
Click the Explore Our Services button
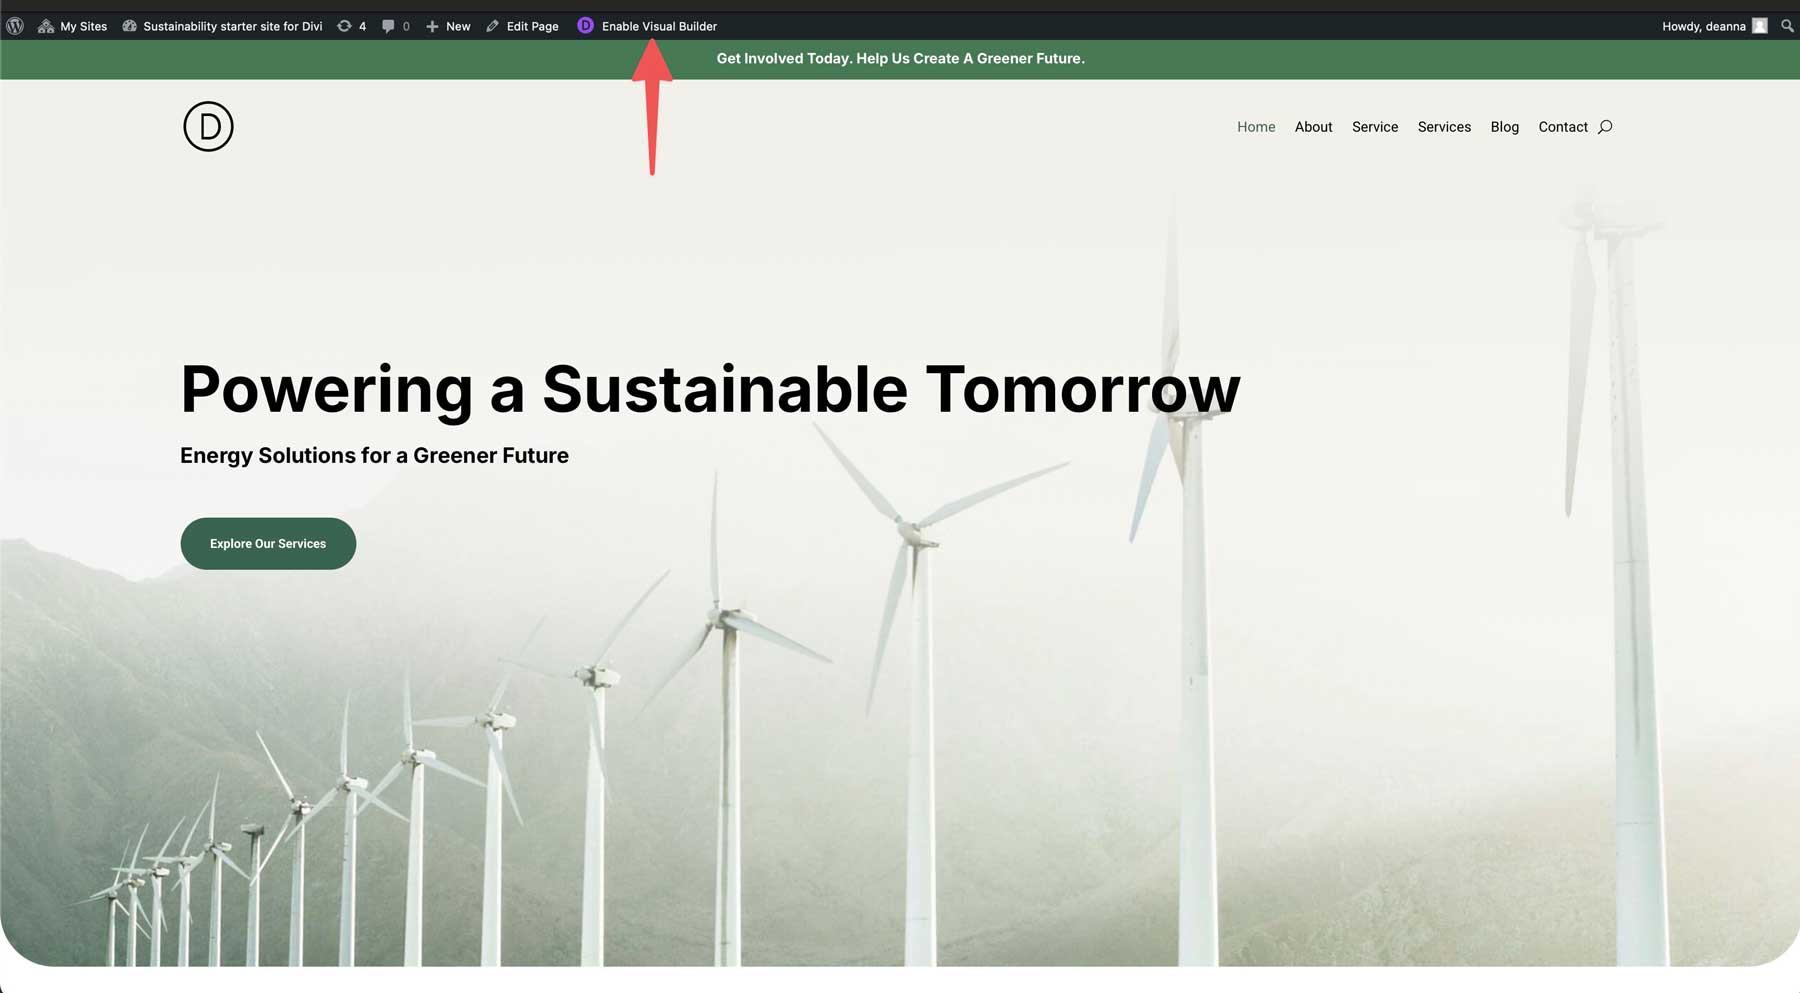[267, 543]
